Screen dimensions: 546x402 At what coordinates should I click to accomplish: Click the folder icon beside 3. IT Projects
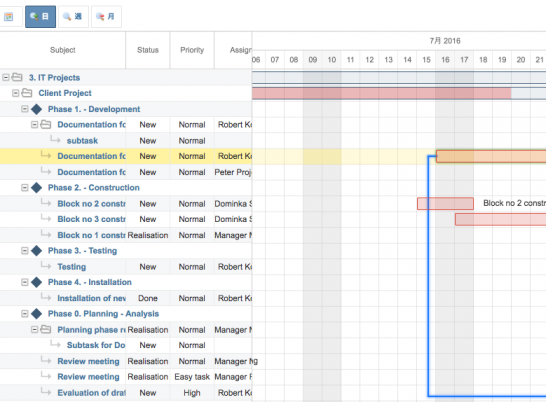point(17,77)
